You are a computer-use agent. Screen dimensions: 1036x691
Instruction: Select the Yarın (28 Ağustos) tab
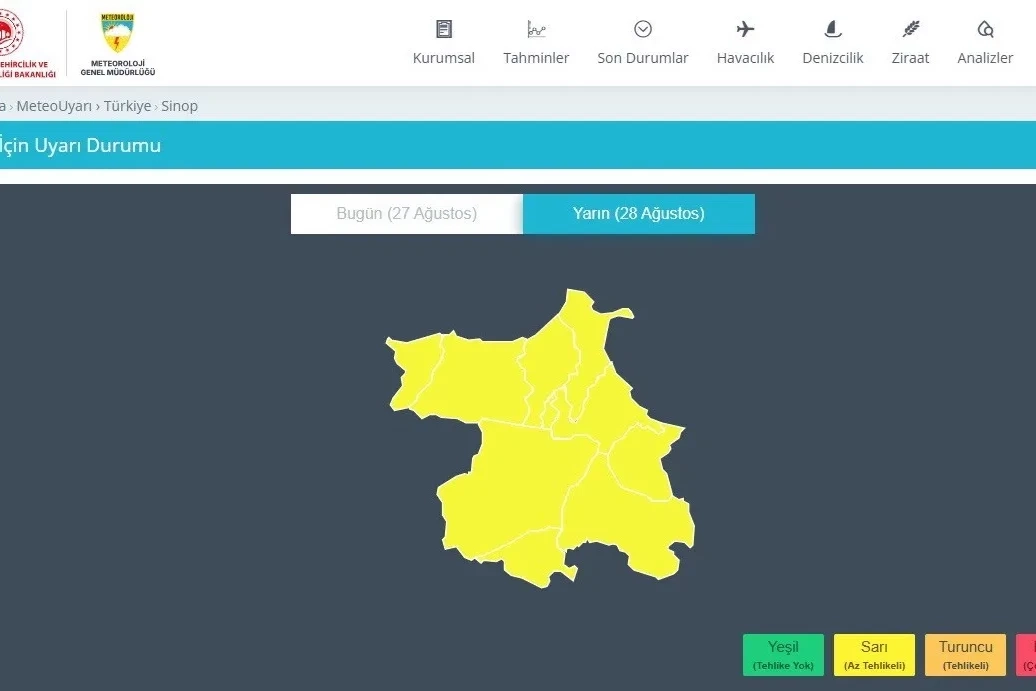coord(639,213)
